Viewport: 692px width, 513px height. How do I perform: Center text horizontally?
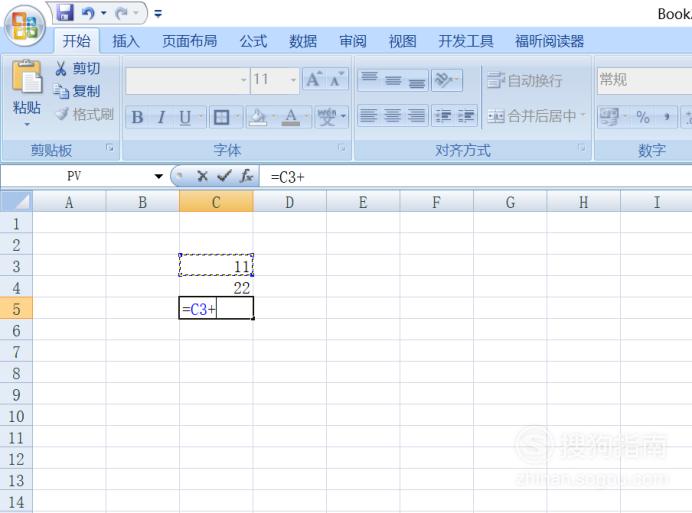point(393,116)
